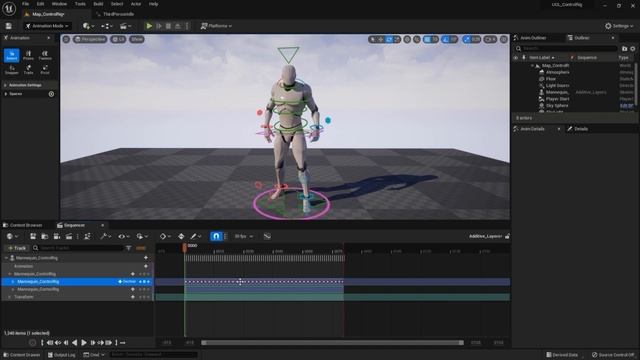Switch to the Content Browser tab
Screen dimensions: 640x360
tap(23, 225)
